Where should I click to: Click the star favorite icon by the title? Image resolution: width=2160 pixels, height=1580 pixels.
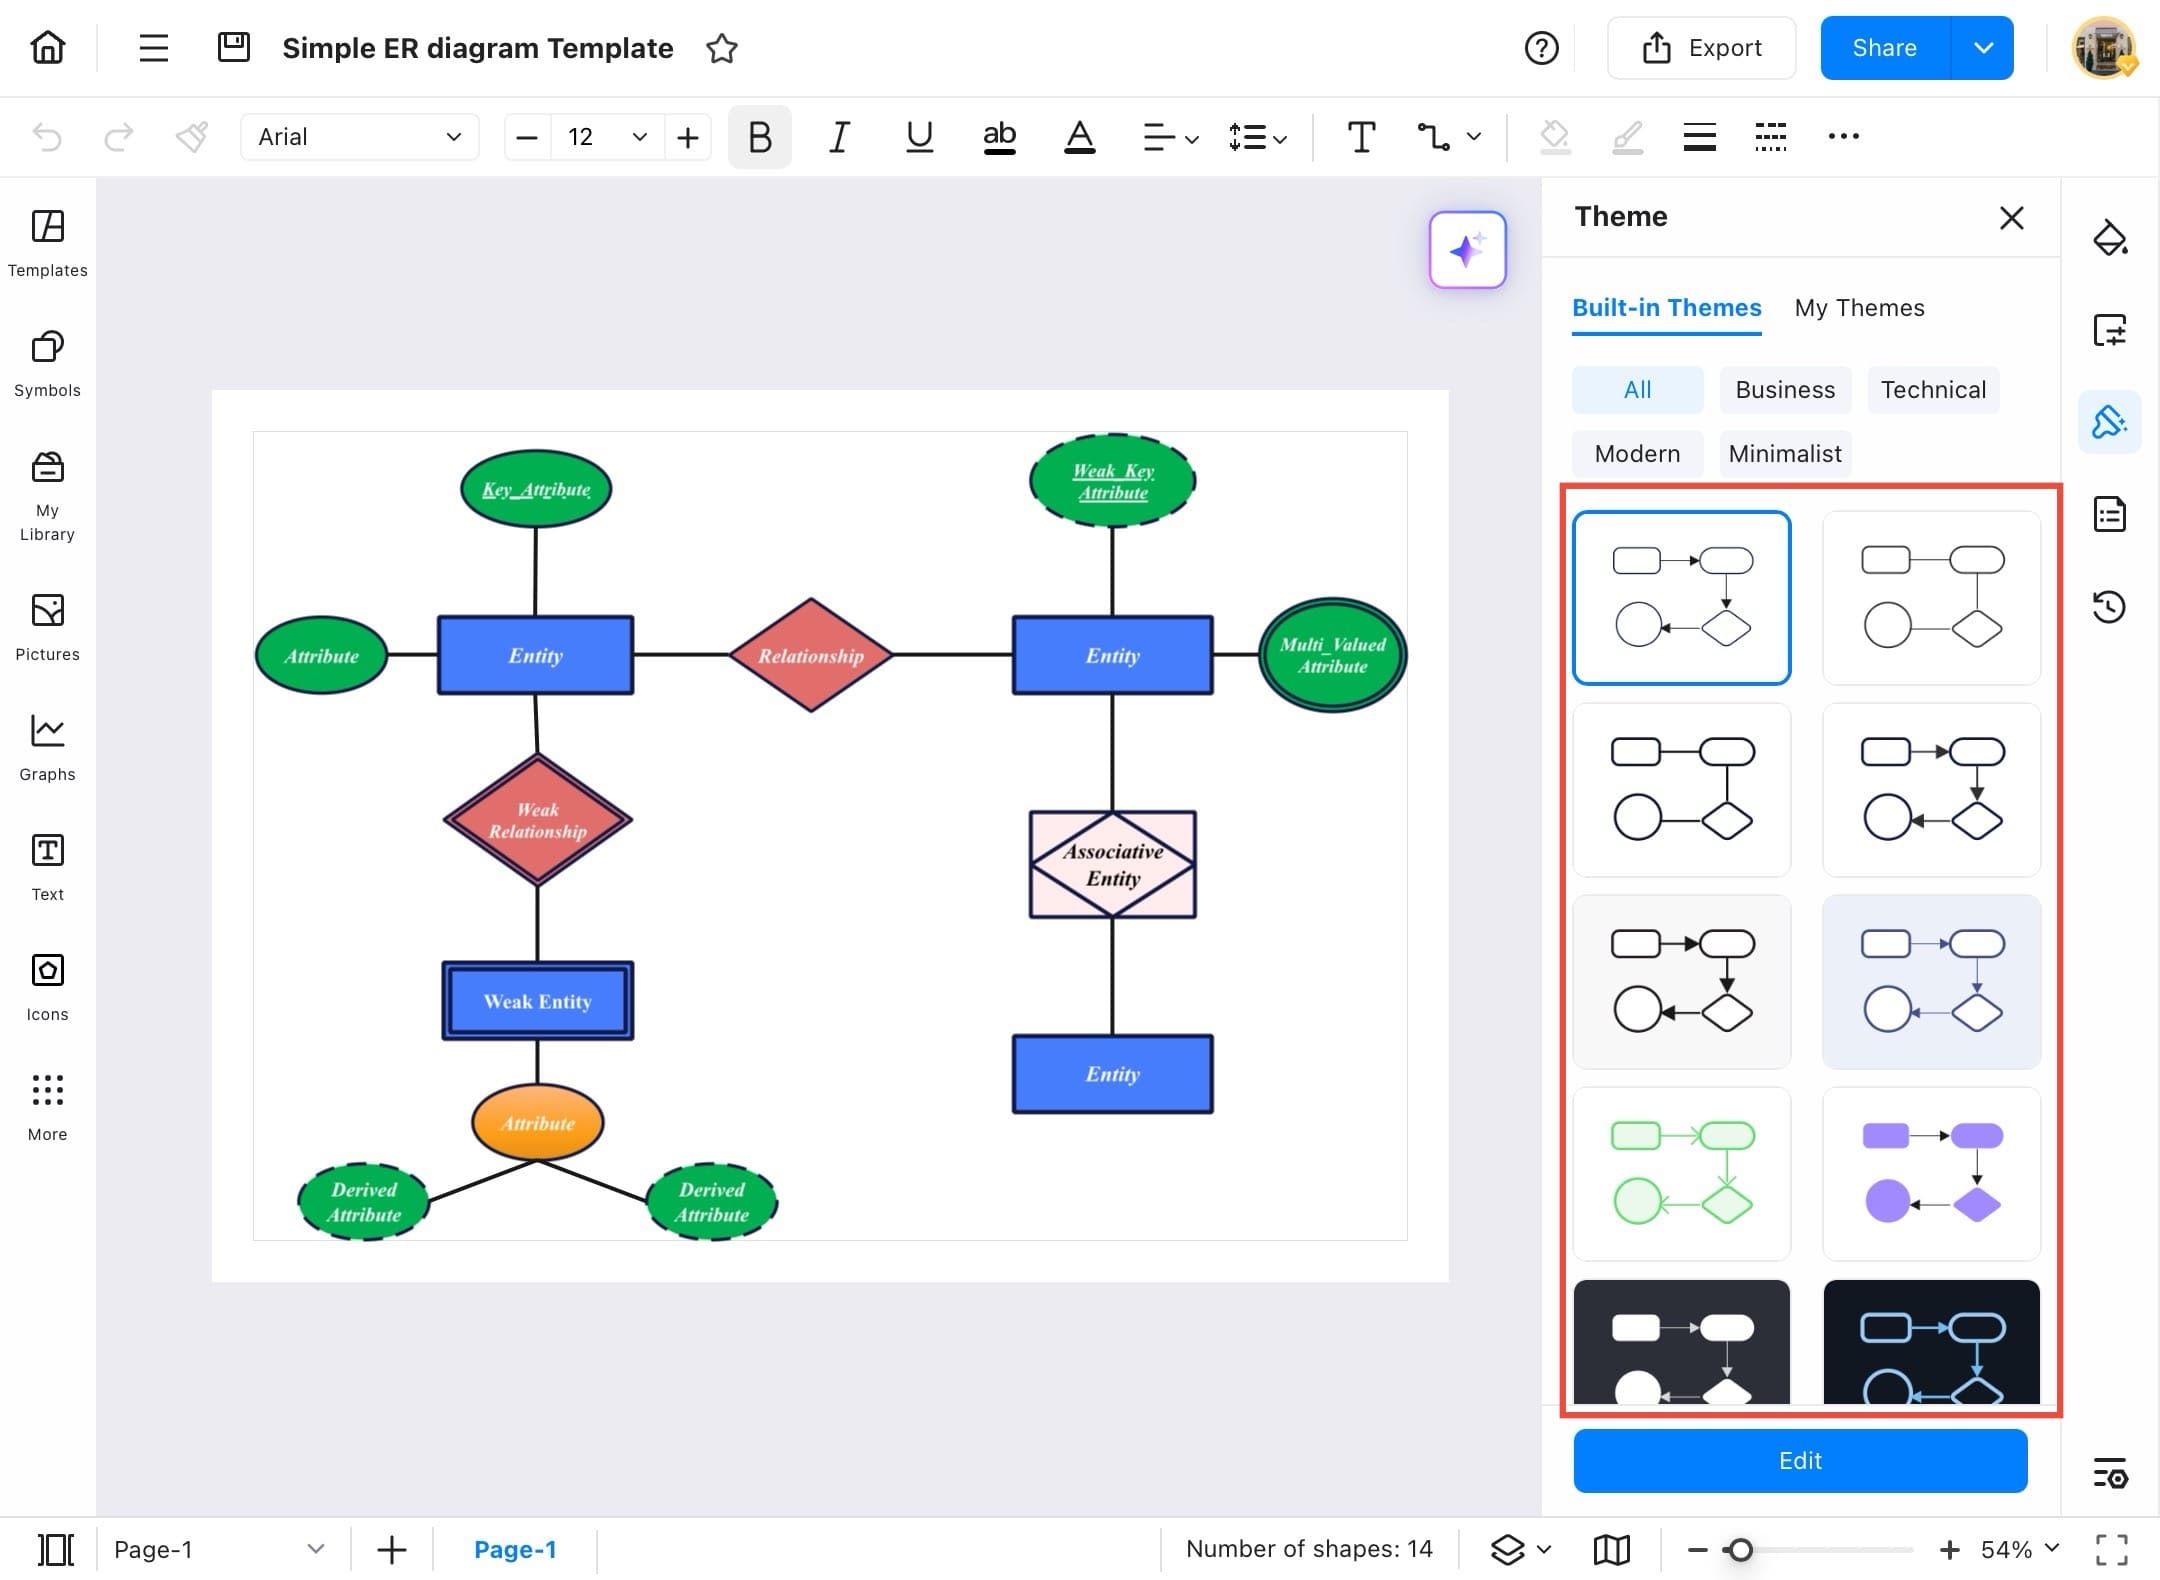point(721,48)
